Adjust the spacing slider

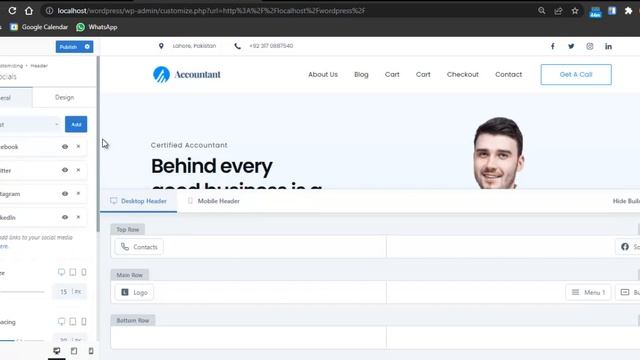tap(22, 340)
